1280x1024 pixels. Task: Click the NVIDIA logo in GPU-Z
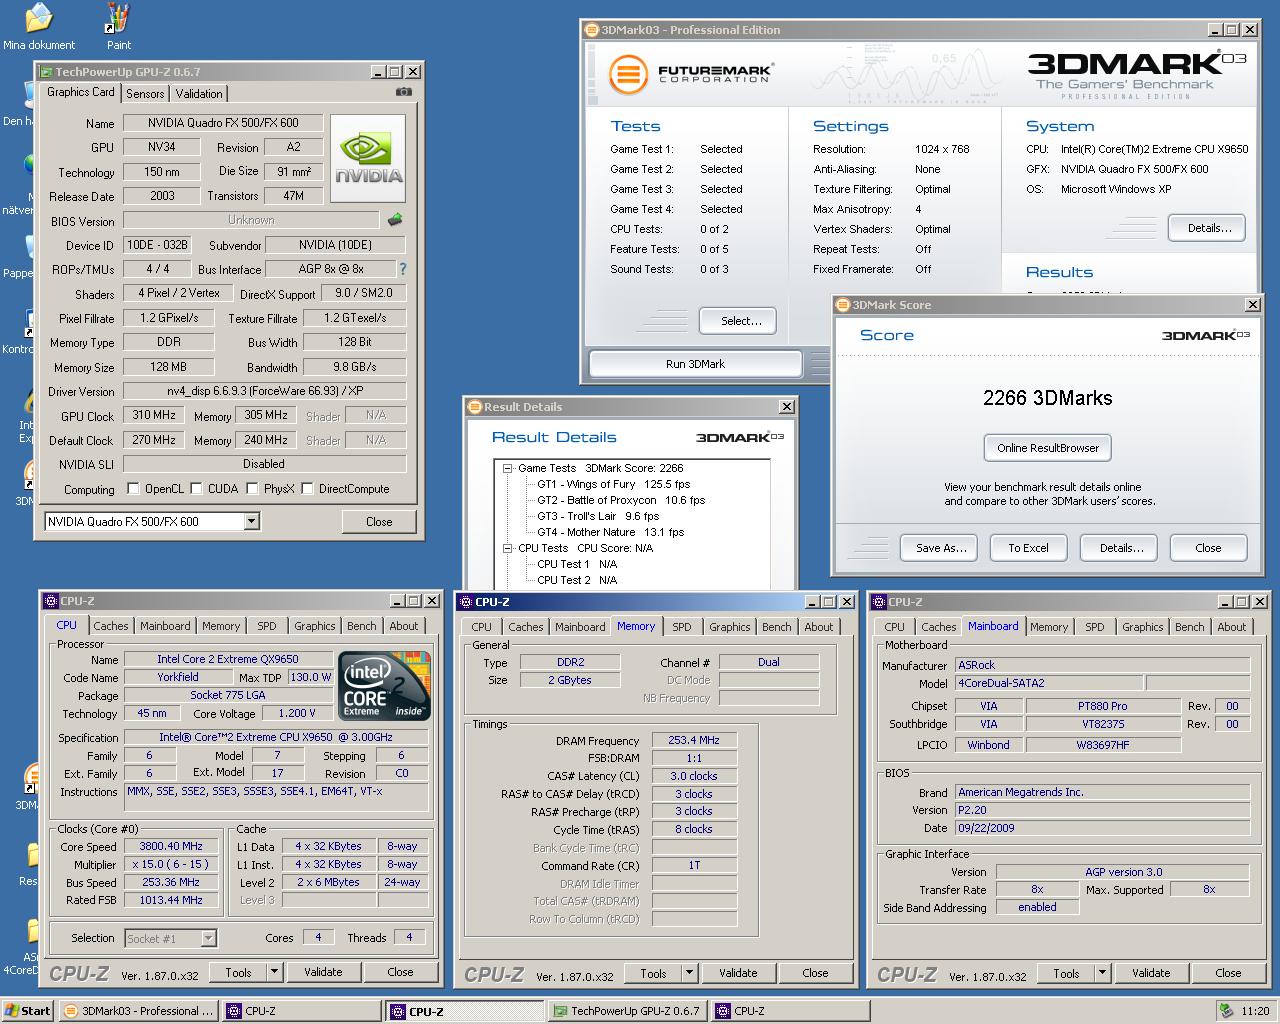tap(368, 159)
